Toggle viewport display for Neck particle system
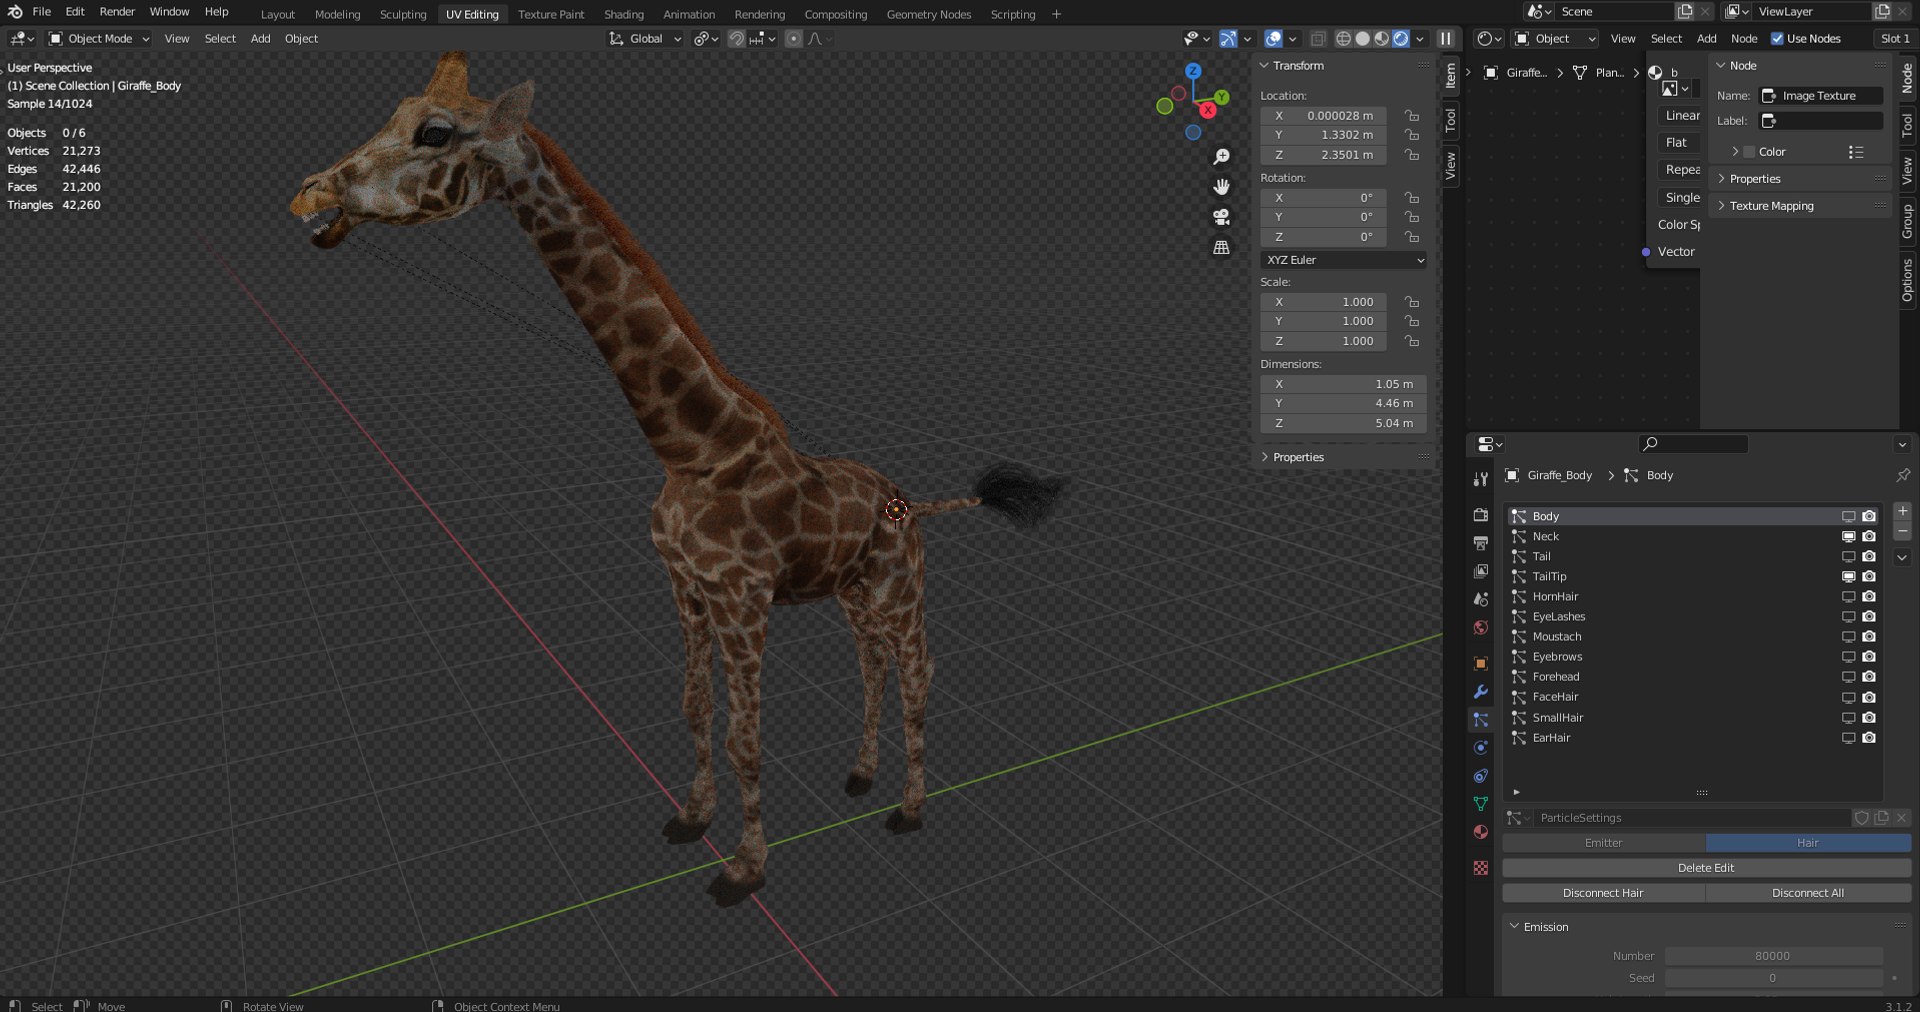This screenshot has height=1012, width=1920. (1848, 537)
